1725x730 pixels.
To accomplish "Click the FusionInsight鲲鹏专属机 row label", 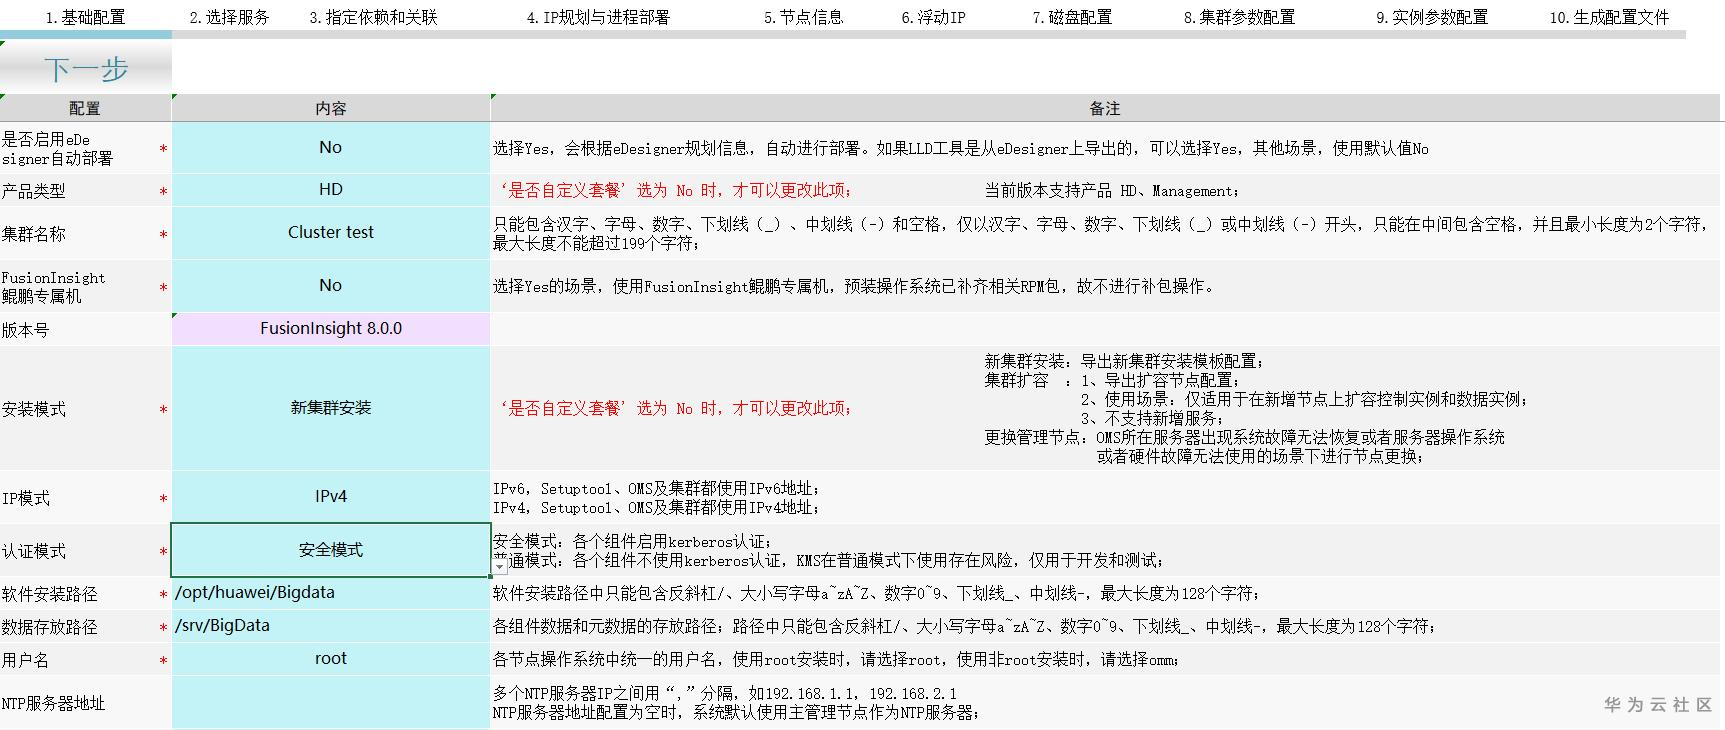I will pyautogui.click(x=53, y=287).
